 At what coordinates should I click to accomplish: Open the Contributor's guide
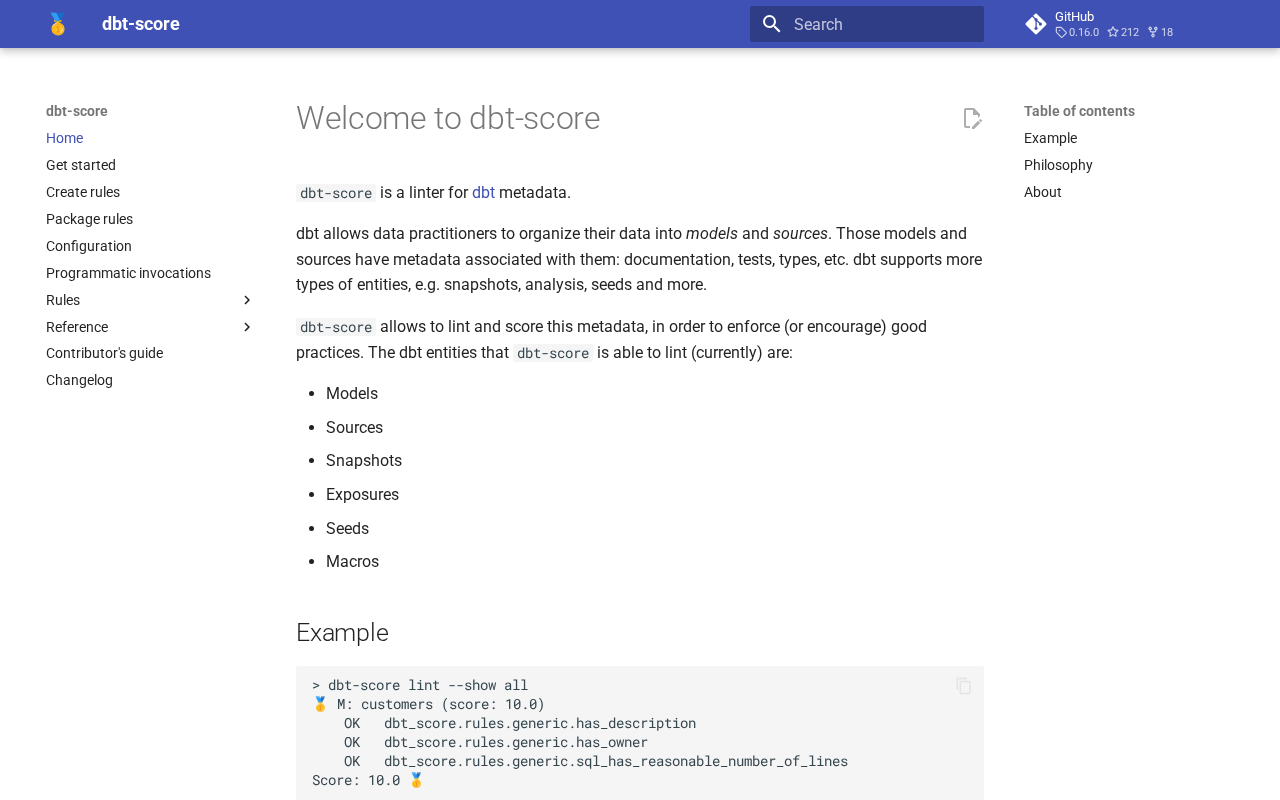(104, 353)
